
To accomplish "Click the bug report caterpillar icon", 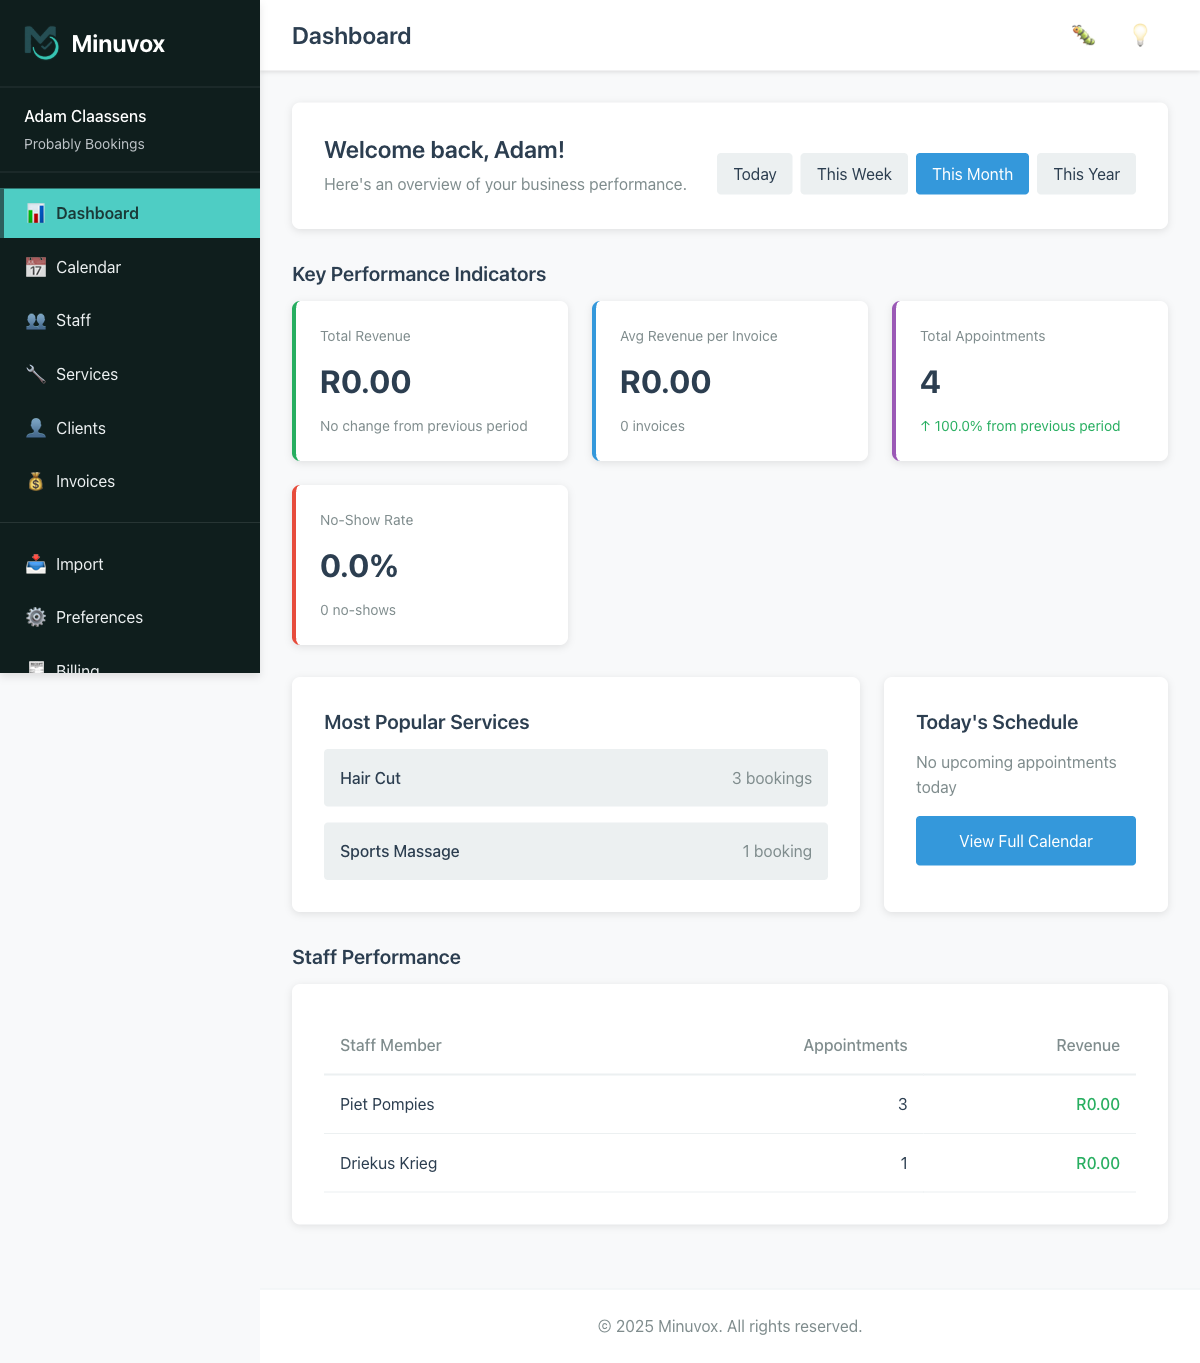I will [1083, 36].
